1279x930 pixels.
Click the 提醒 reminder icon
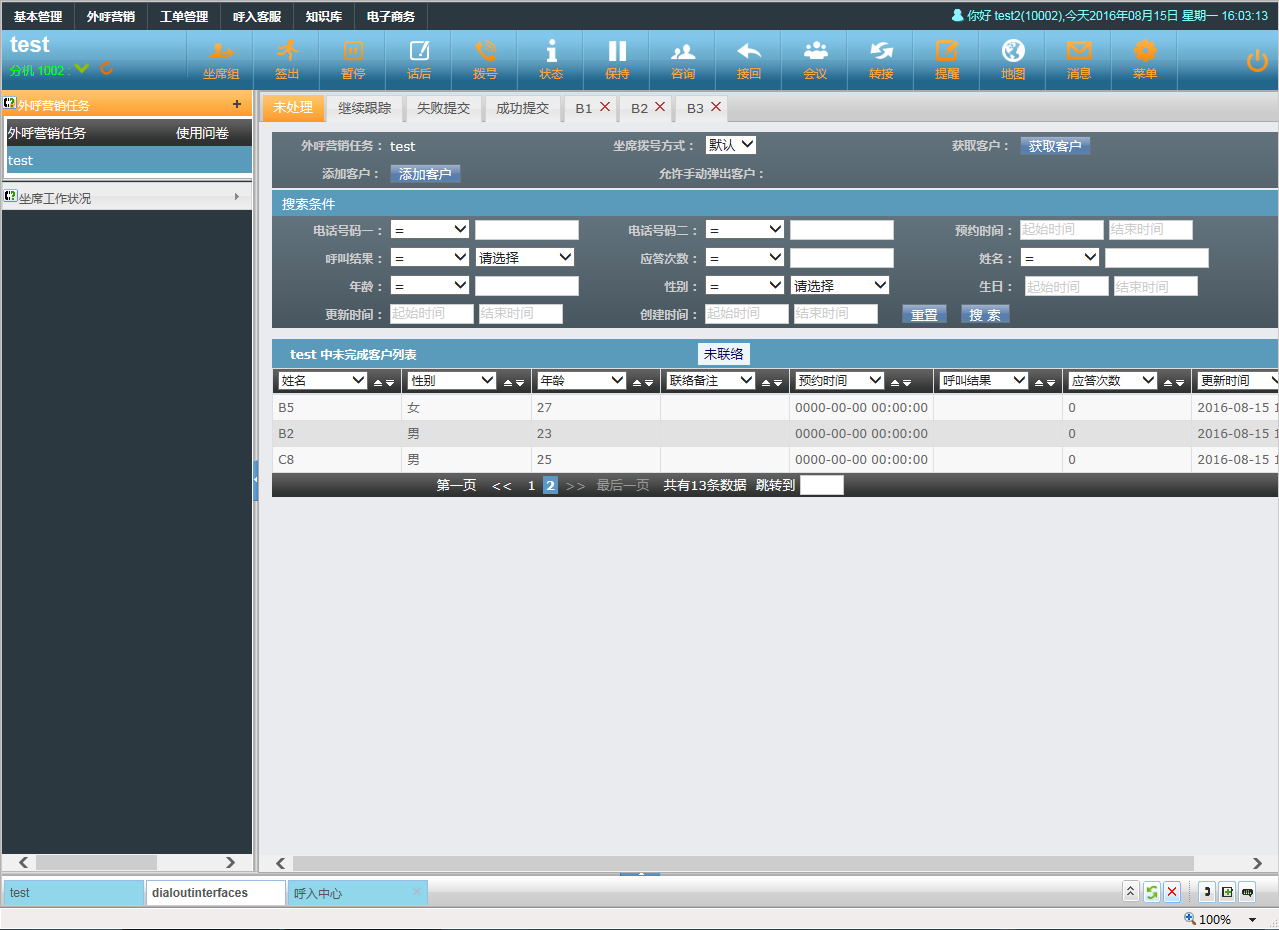[947, 52]
